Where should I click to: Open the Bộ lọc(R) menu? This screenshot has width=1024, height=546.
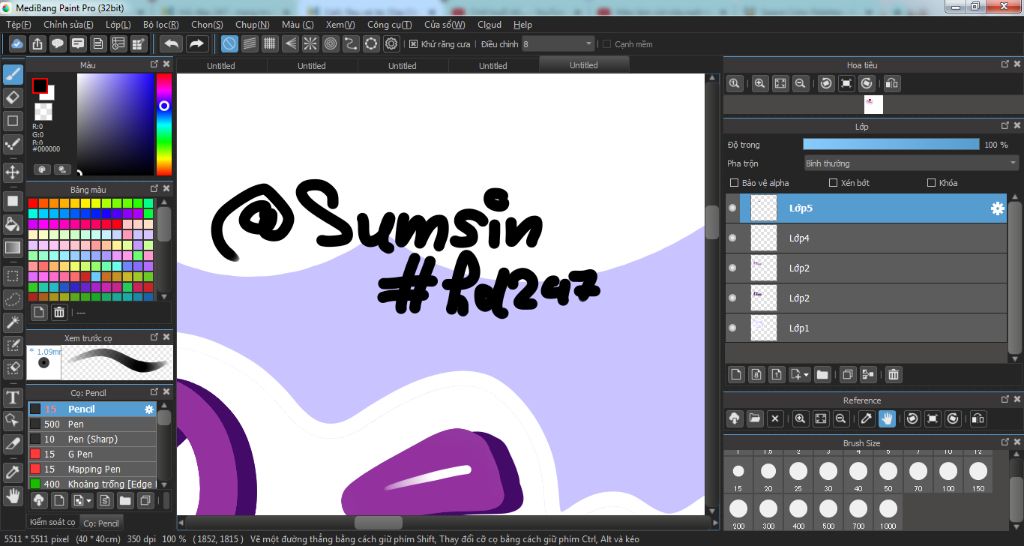161,25
